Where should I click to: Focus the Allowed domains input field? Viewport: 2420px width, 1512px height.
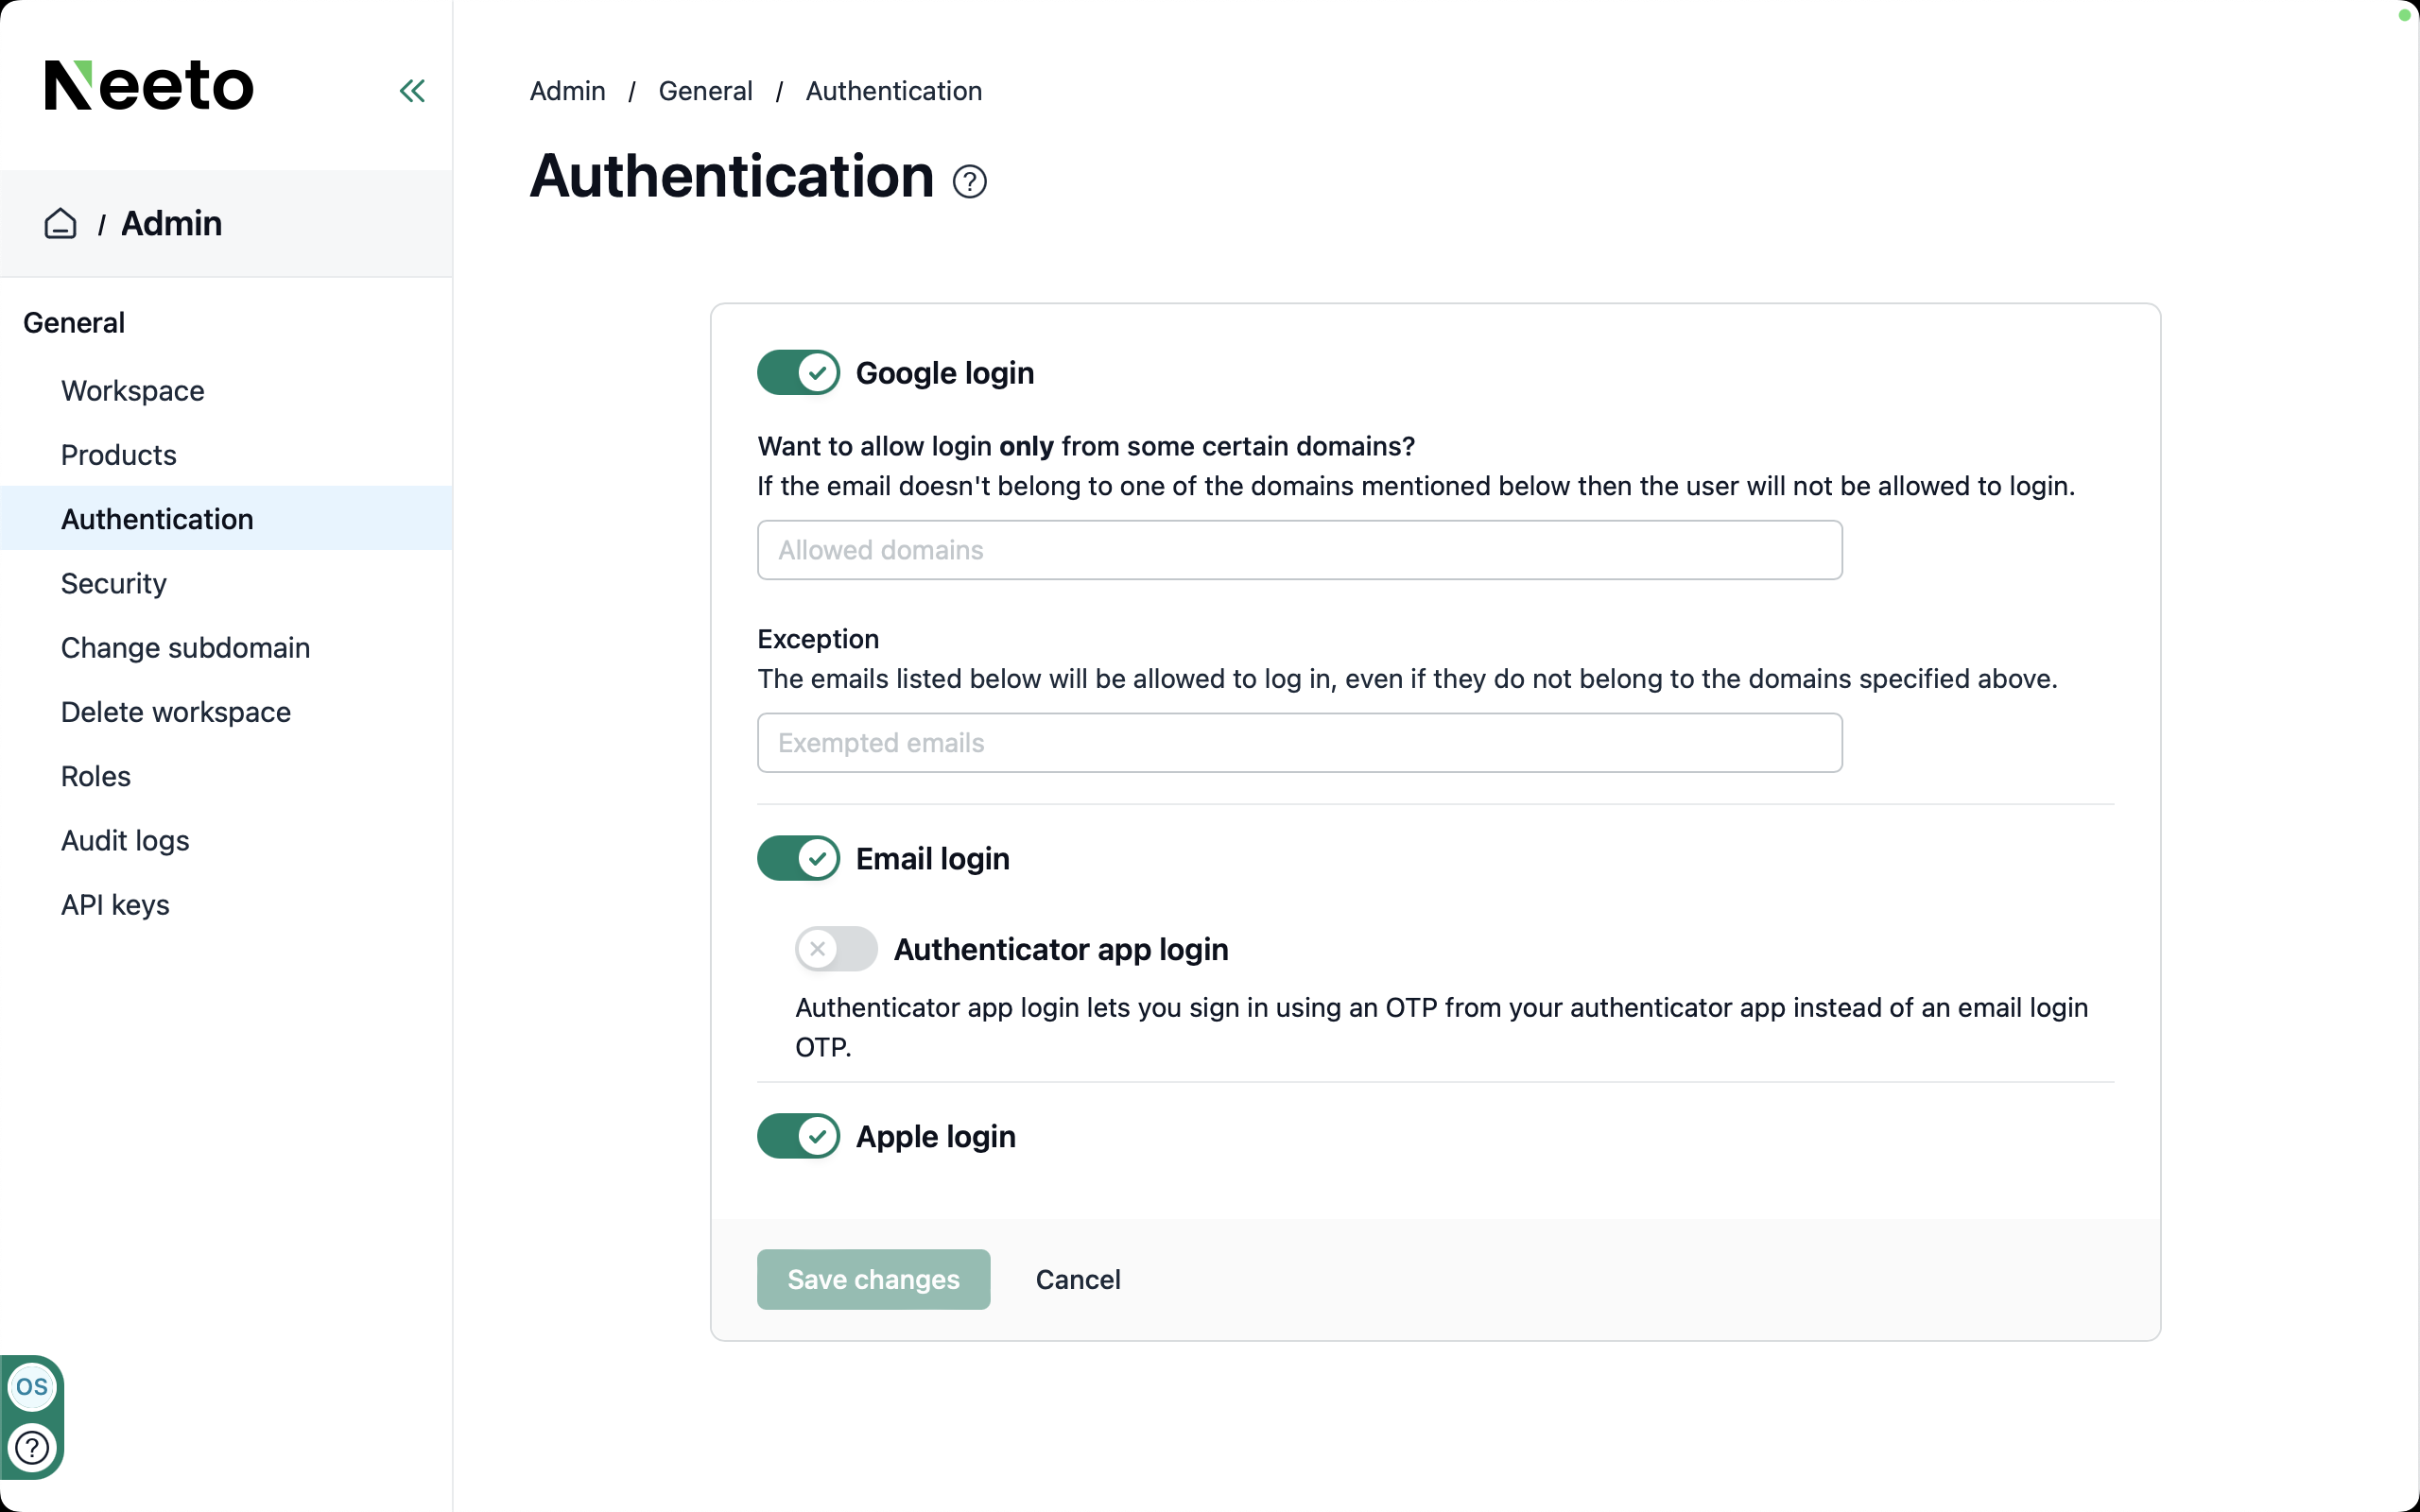click(x=1299, y=550)
